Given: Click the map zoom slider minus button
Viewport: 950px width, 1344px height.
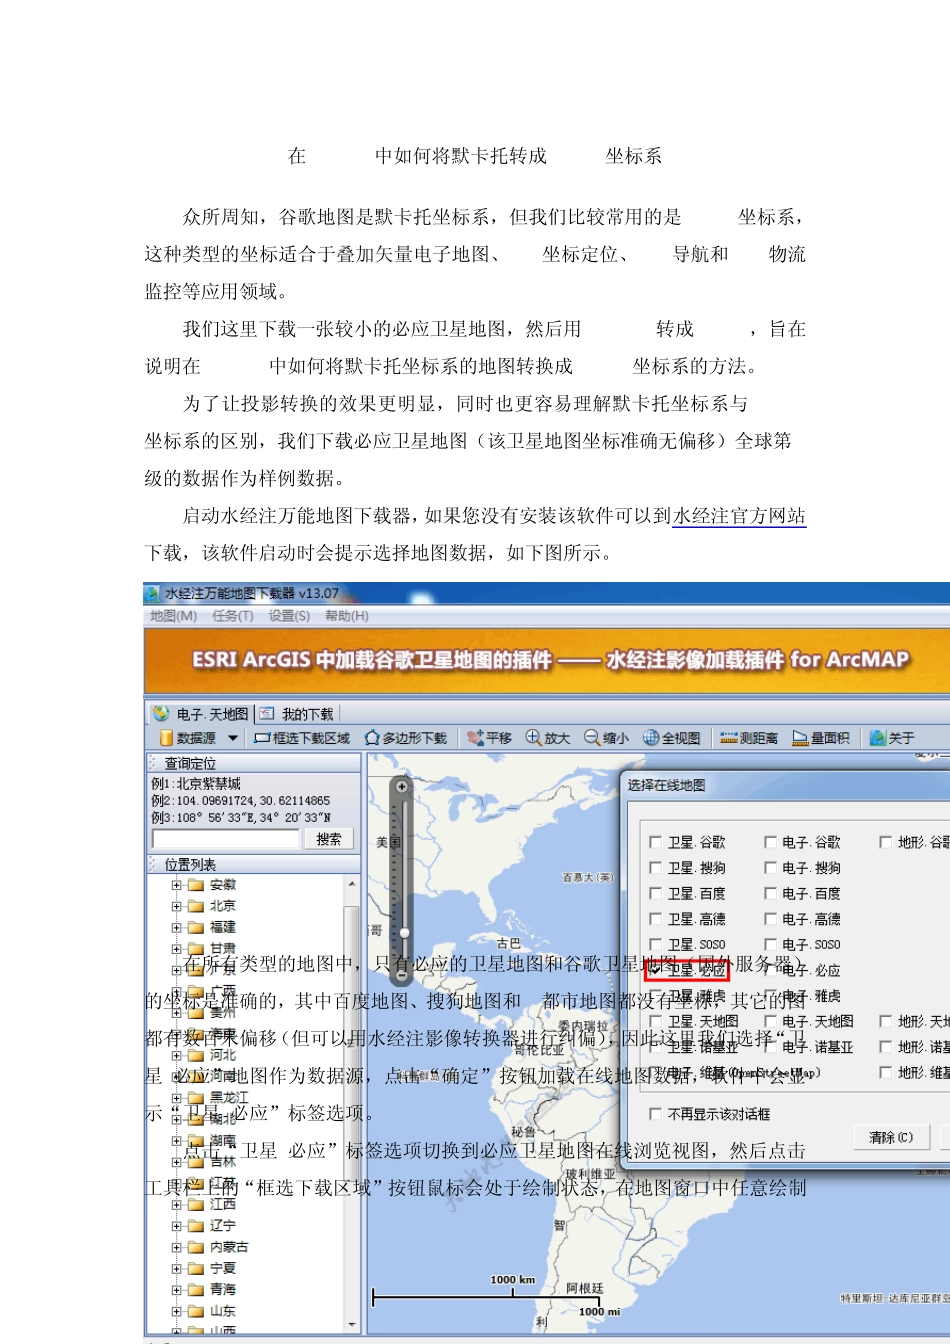Looking at the screenshot, I should coord(402,973).
